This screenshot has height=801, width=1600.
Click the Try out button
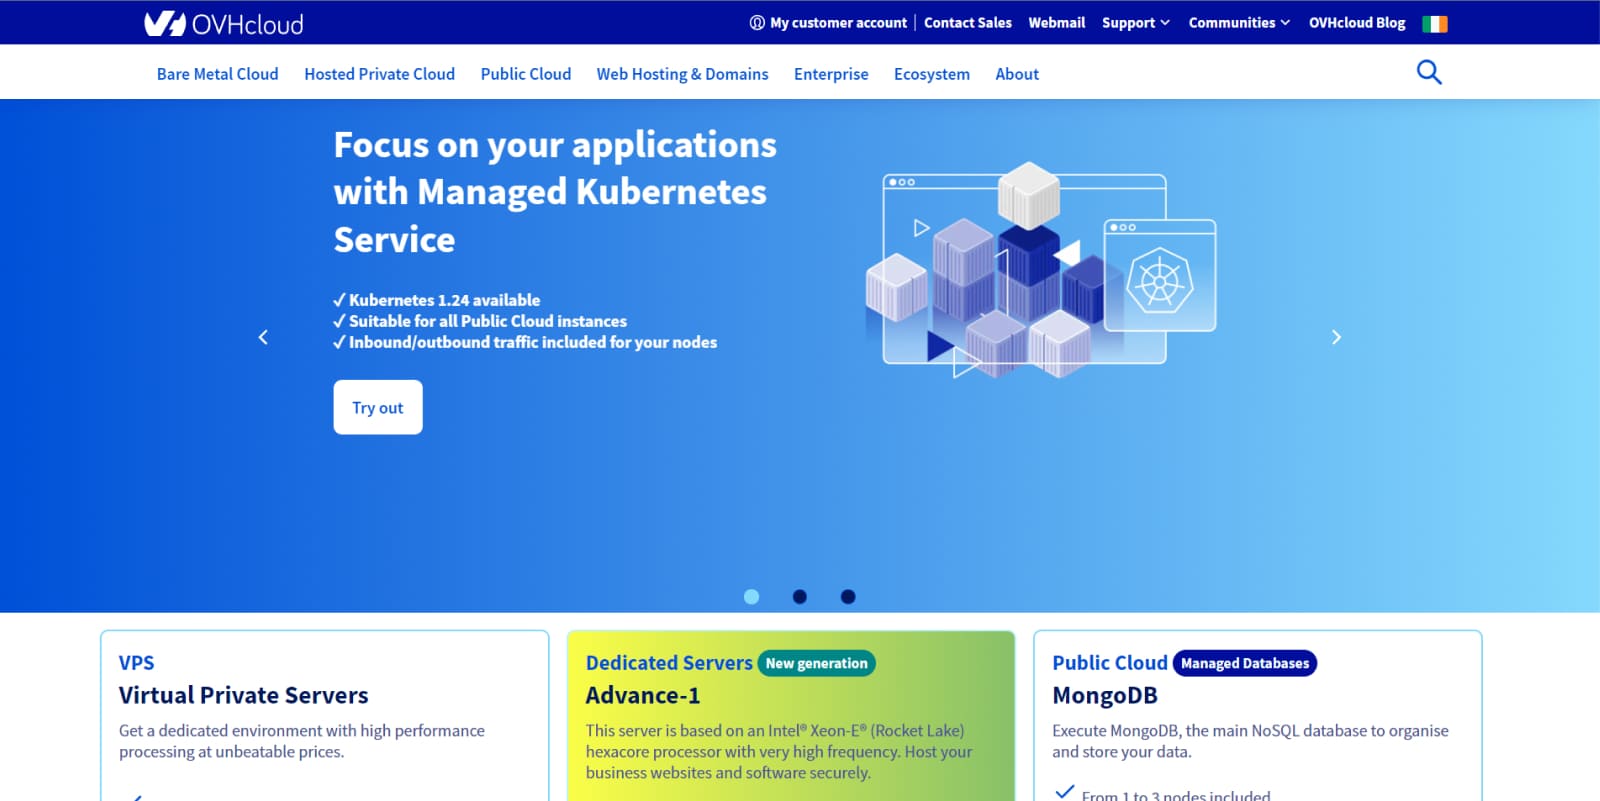(x=378, y=407)
